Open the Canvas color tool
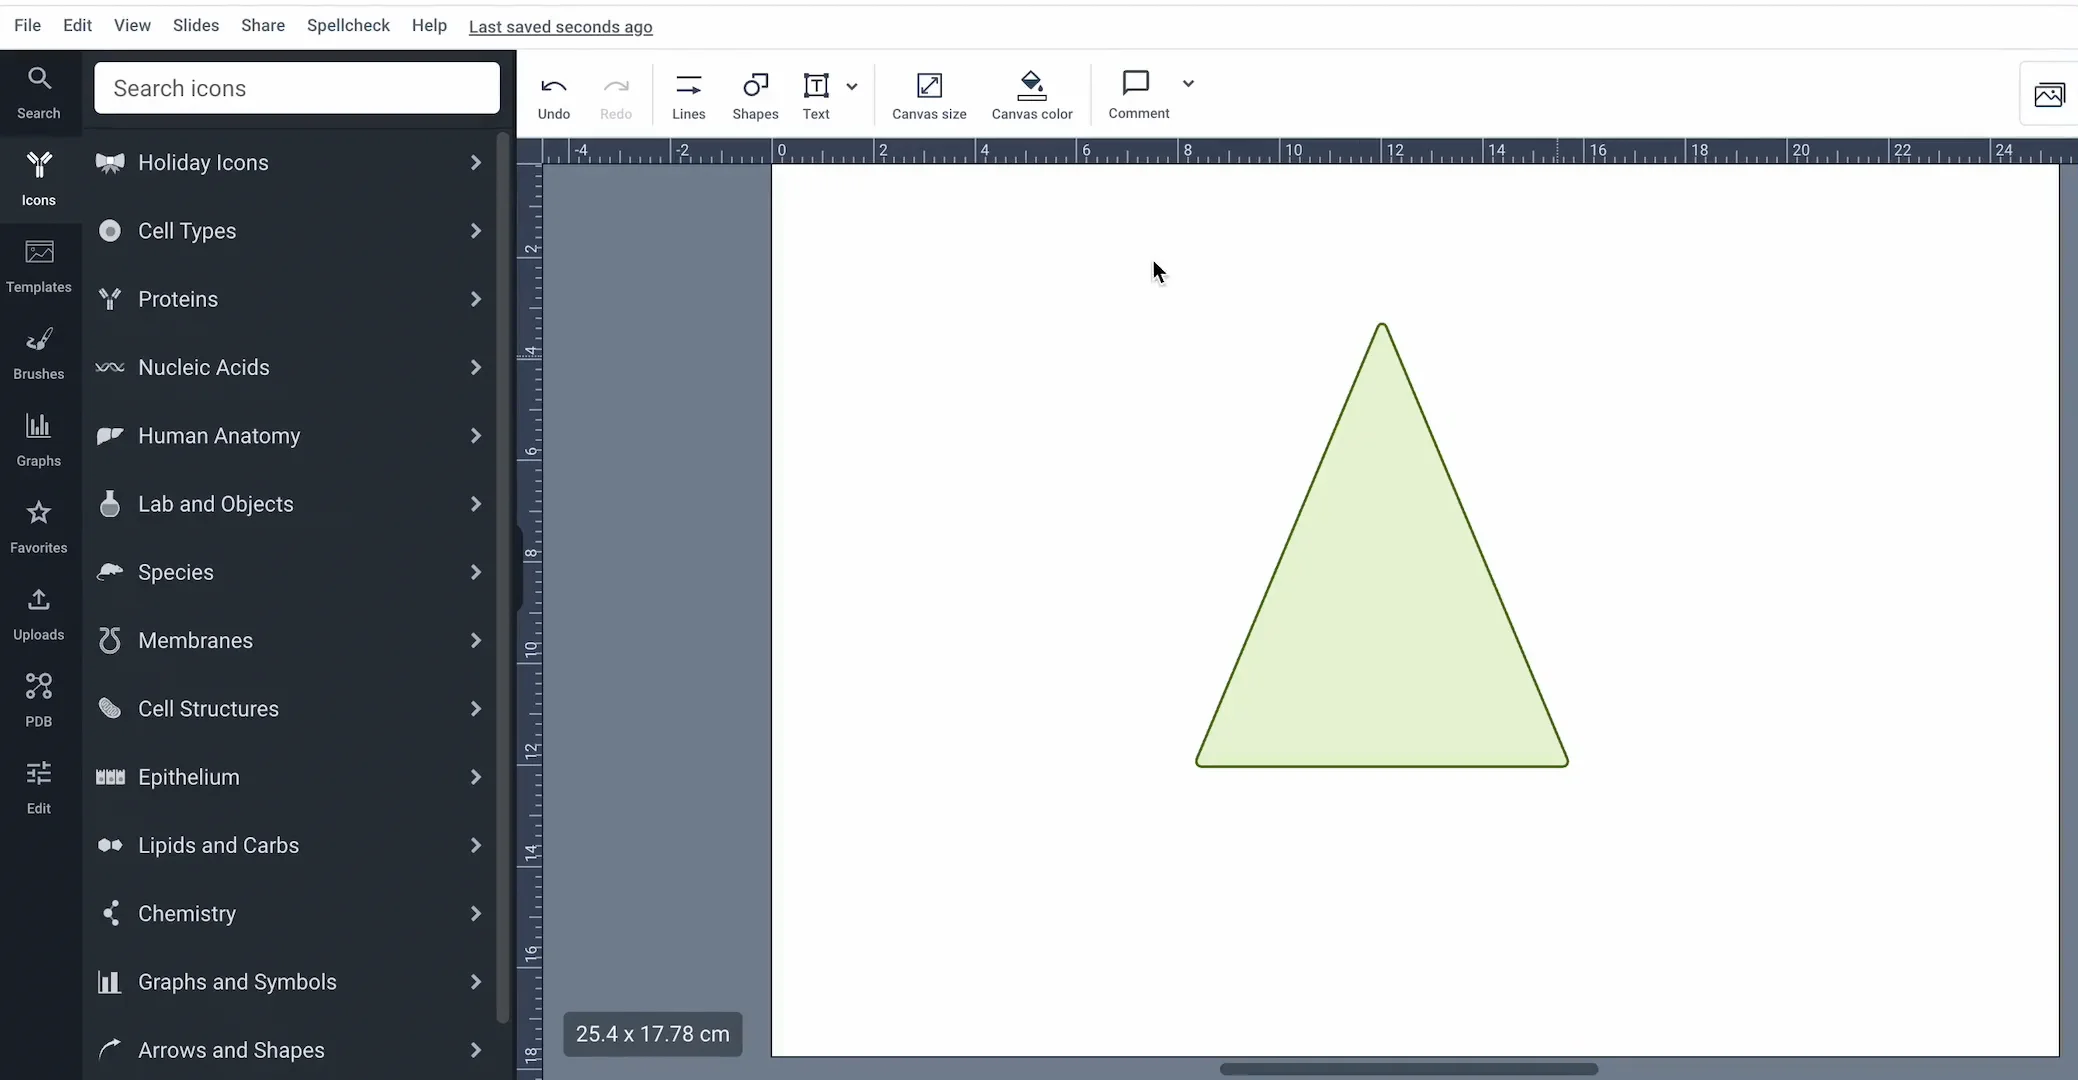This screenshot has width=2078, height=1080. pos(1031,96)
